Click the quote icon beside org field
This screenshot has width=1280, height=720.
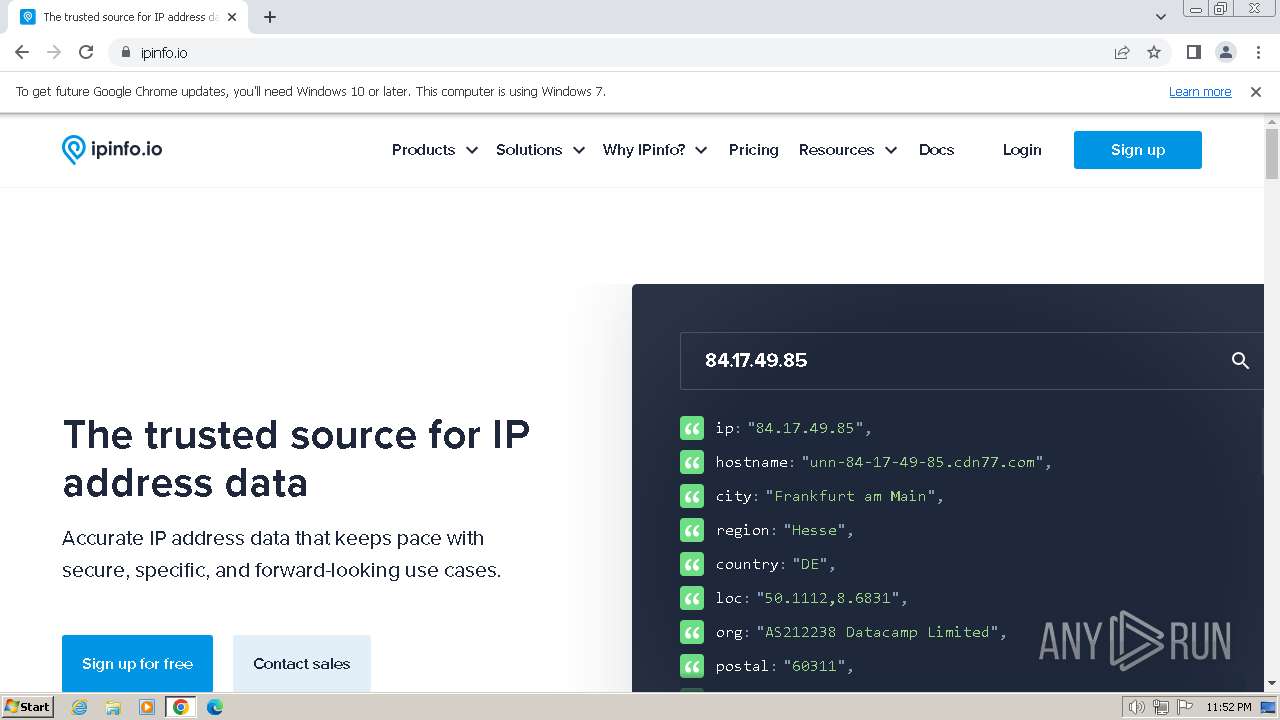(692, 632)
